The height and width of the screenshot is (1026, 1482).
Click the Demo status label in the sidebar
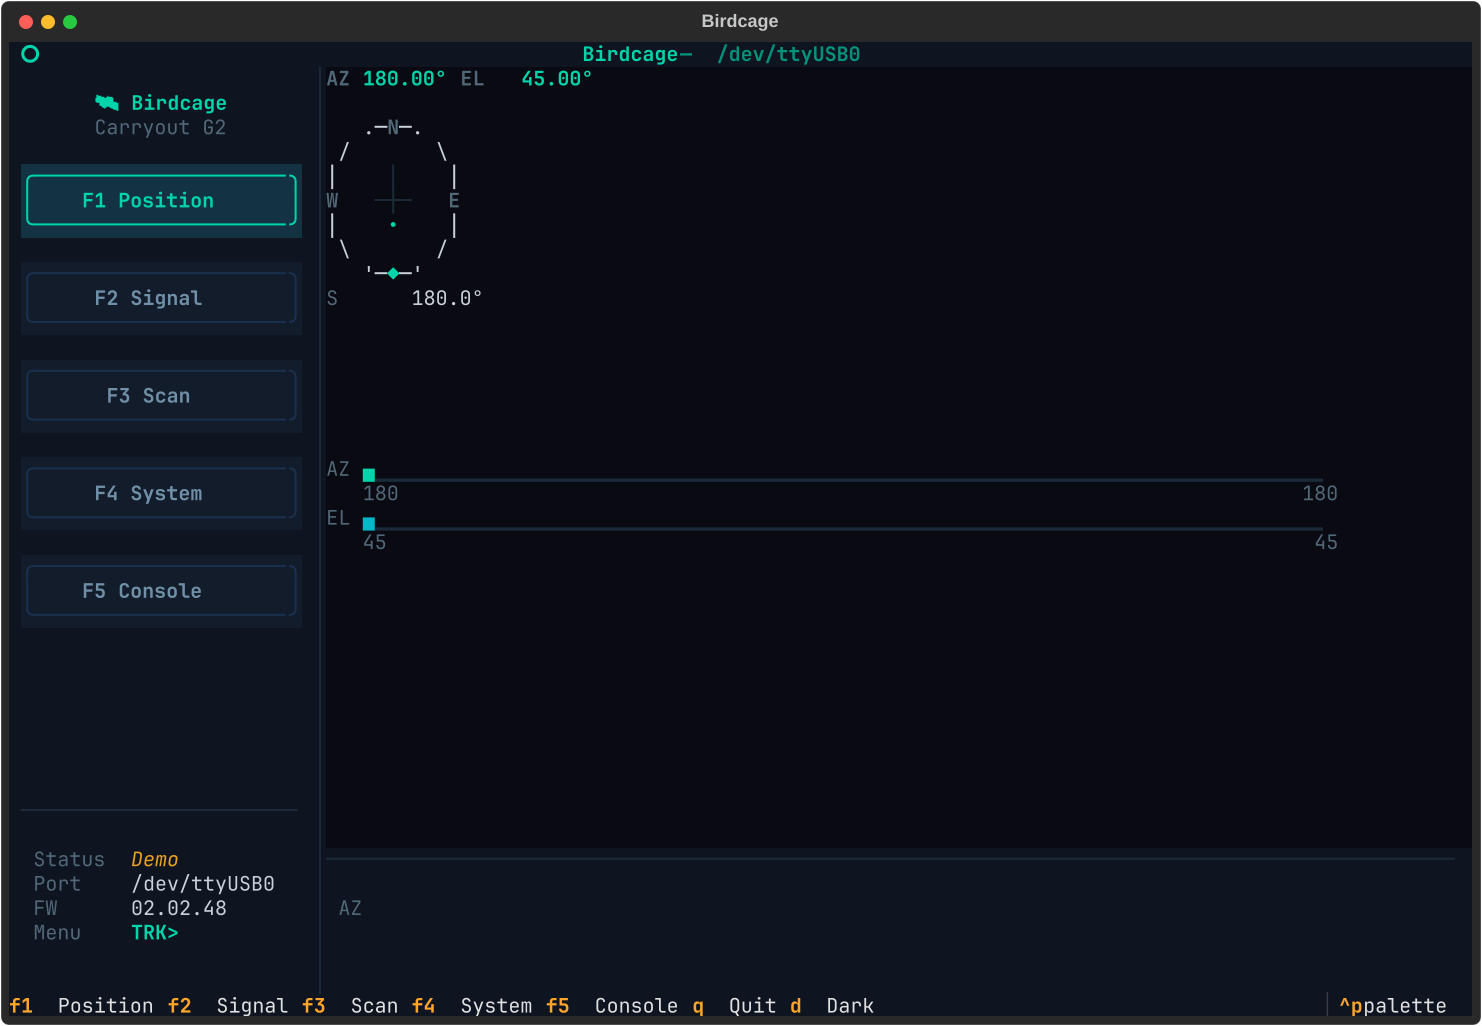154,859
